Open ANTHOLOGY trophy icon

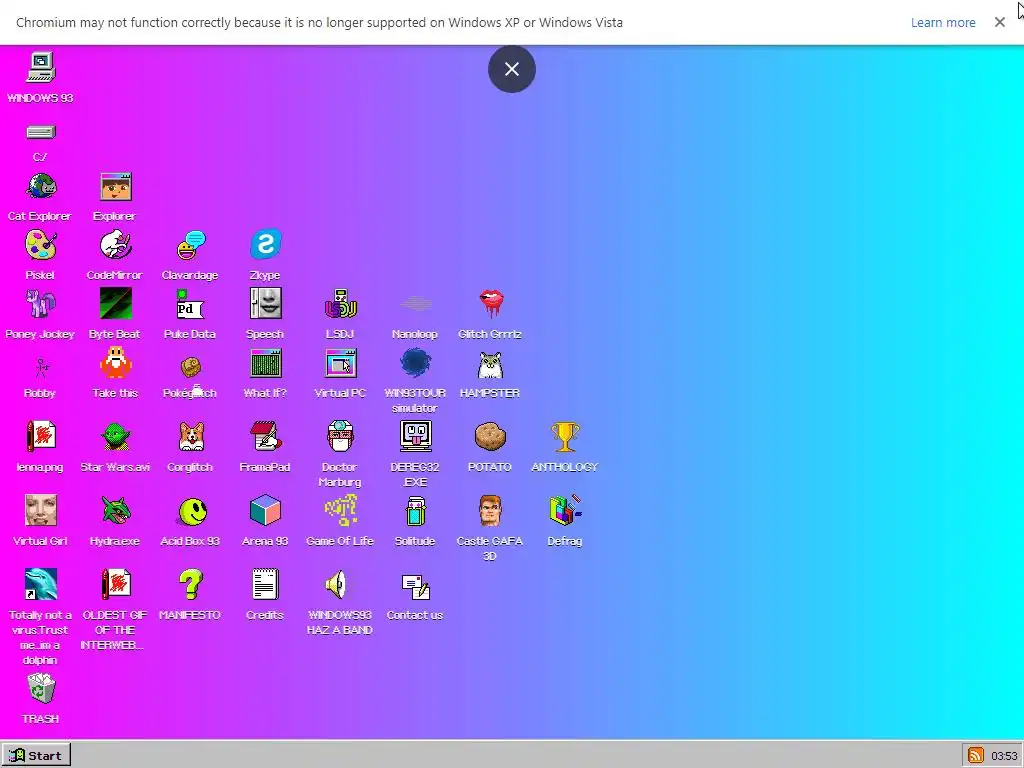[565, 437]
